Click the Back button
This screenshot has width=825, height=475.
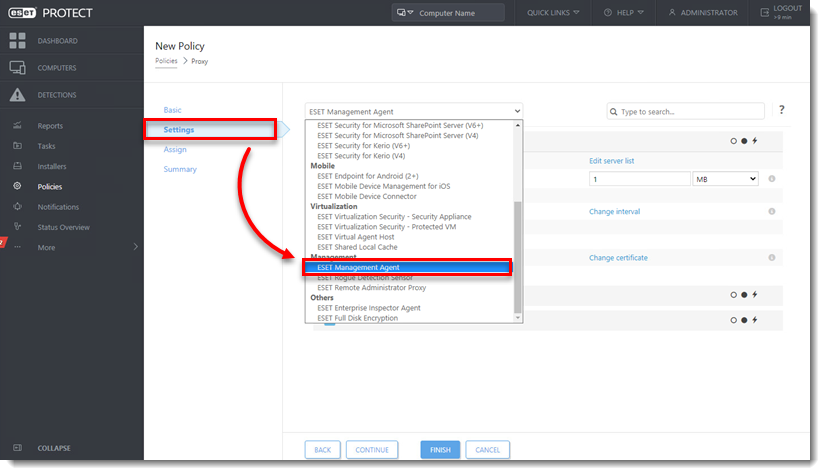[323, 450]
